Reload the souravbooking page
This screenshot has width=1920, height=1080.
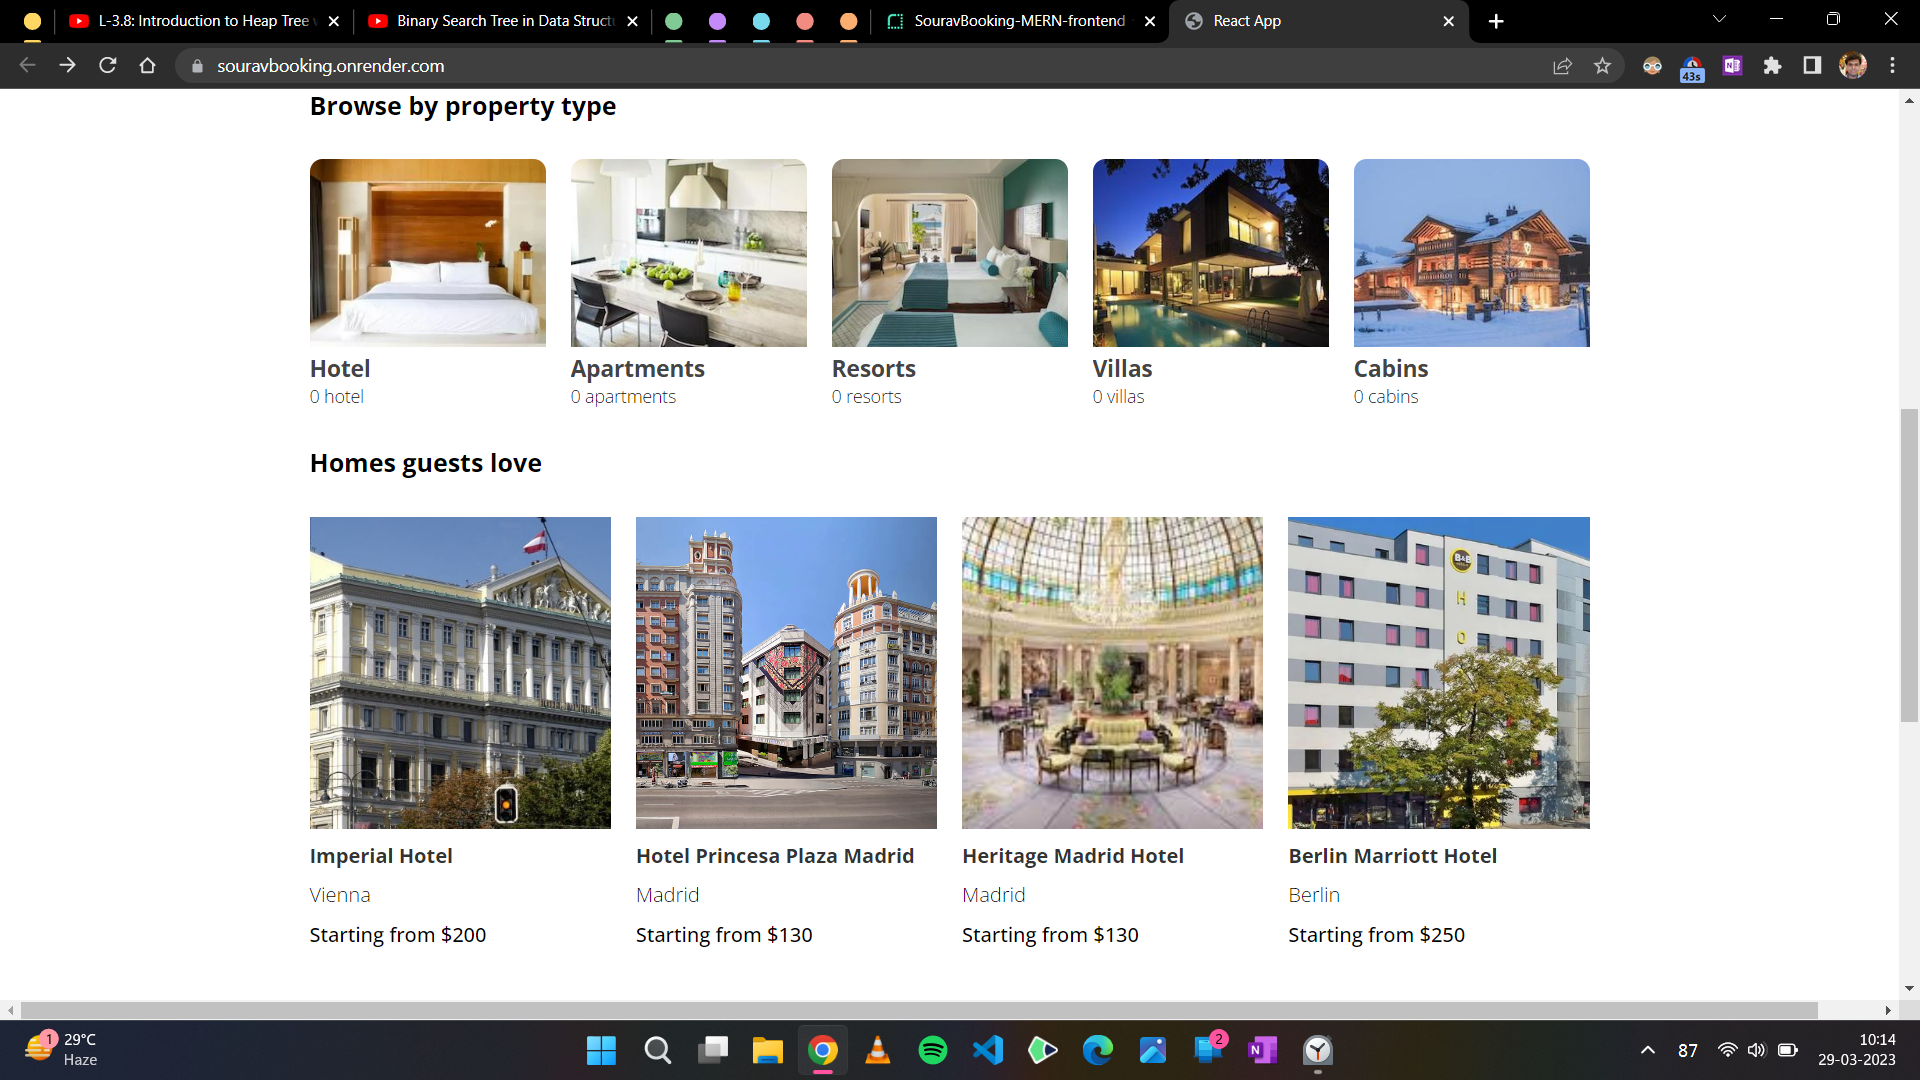click(107, 66)
